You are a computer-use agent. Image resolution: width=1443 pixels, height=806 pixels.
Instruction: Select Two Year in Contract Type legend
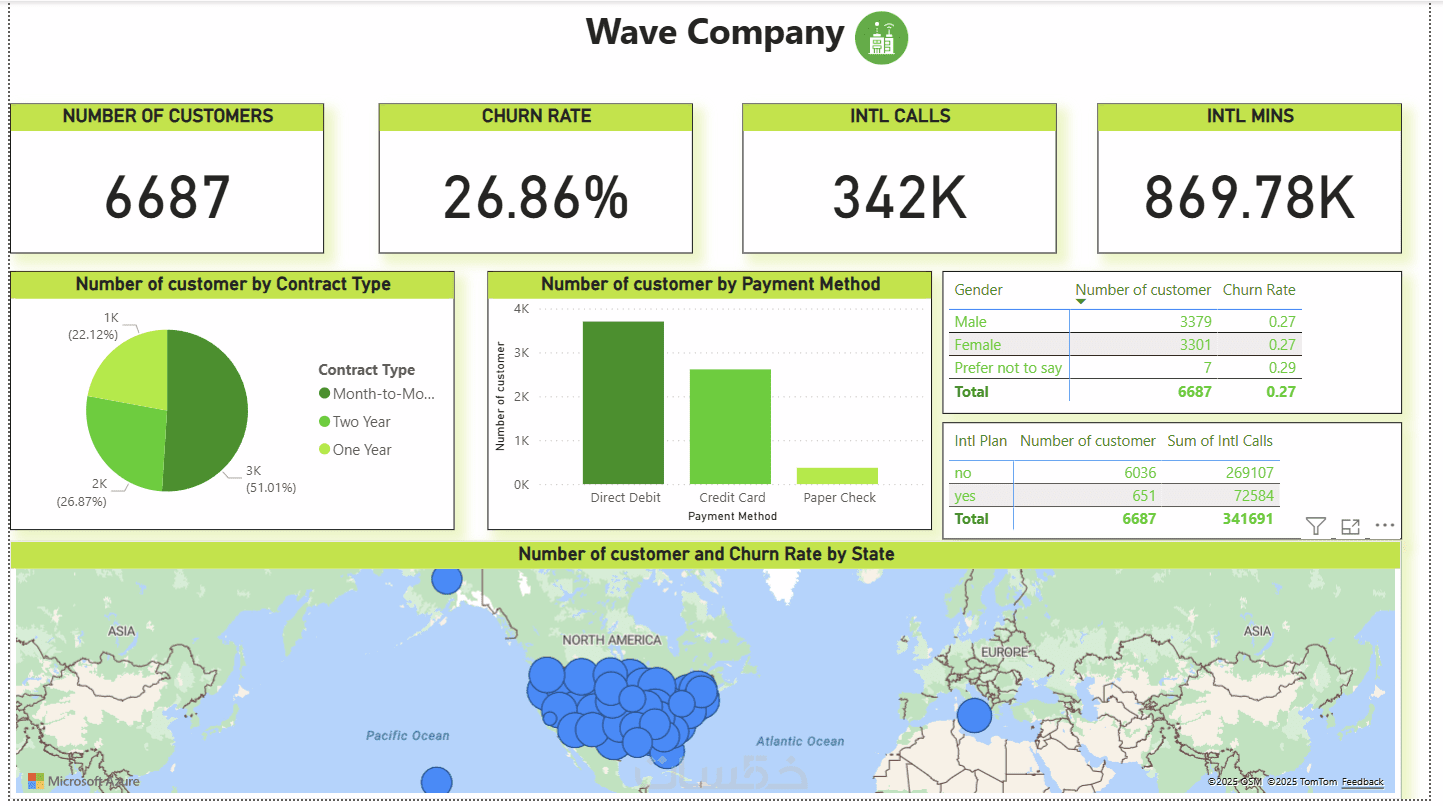coord(354,422)
